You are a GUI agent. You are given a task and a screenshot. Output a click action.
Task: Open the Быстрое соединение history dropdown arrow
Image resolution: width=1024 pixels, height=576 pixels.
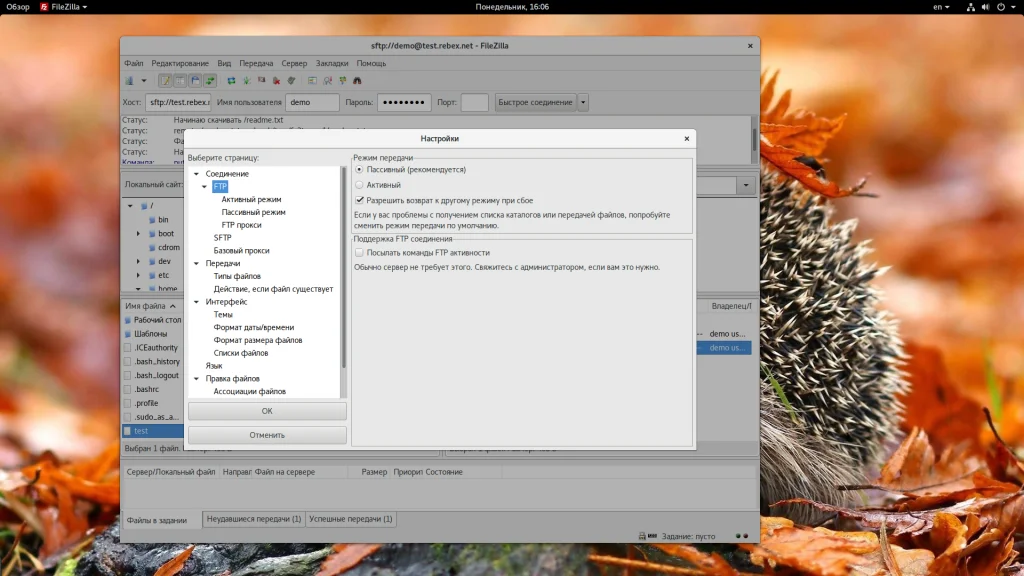(583, 102)
